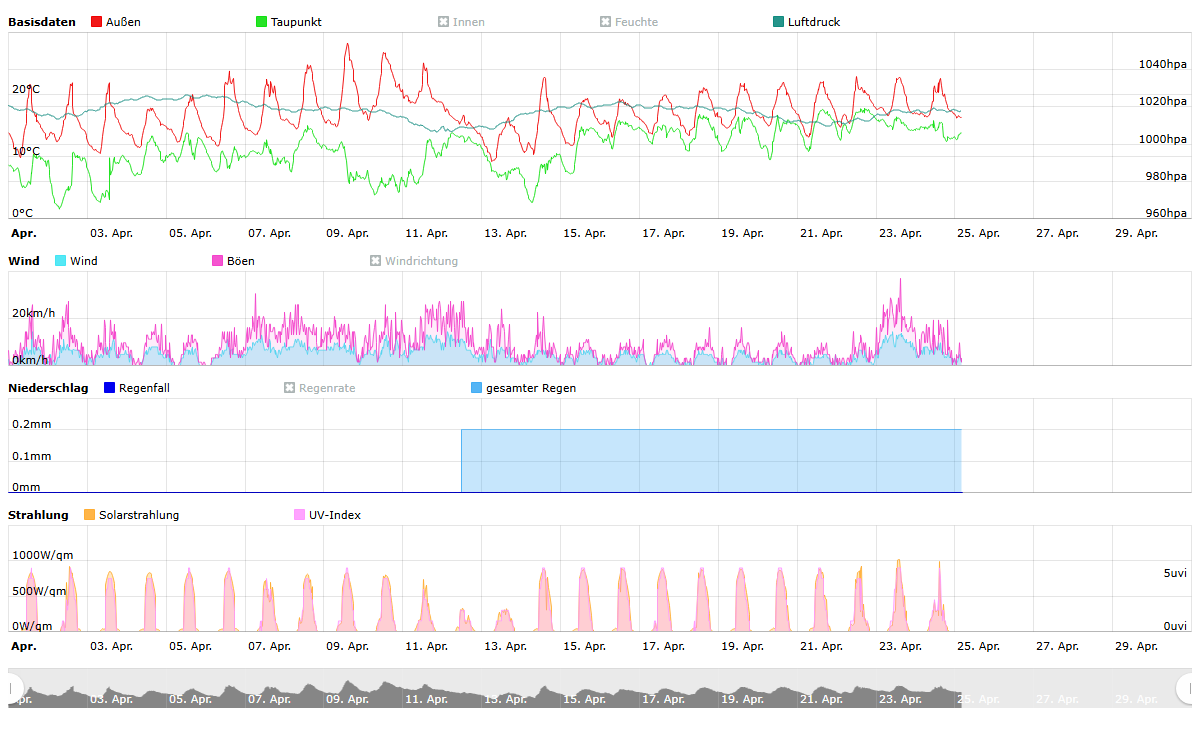Click the green Taupunkt legend swatch
This screenshot has height=750, width=1200.
[262, 22]
